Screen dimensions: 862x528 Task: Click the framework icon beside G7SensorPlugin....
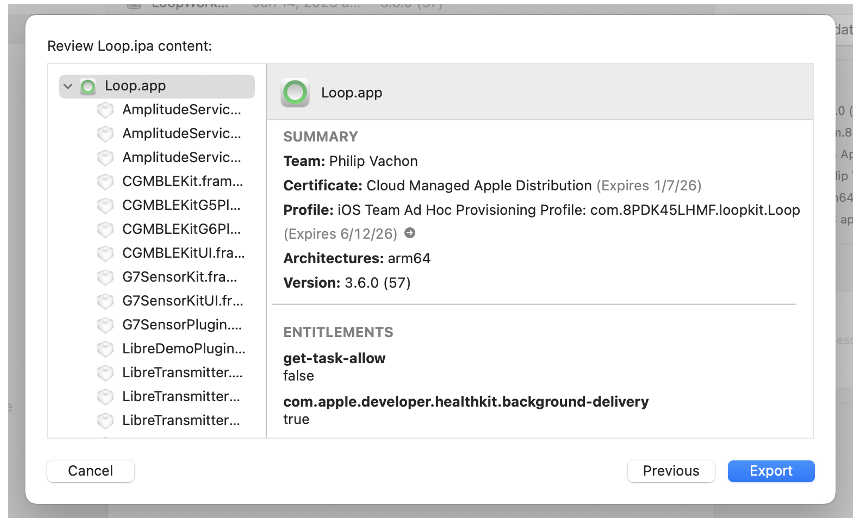click(105, 325)
